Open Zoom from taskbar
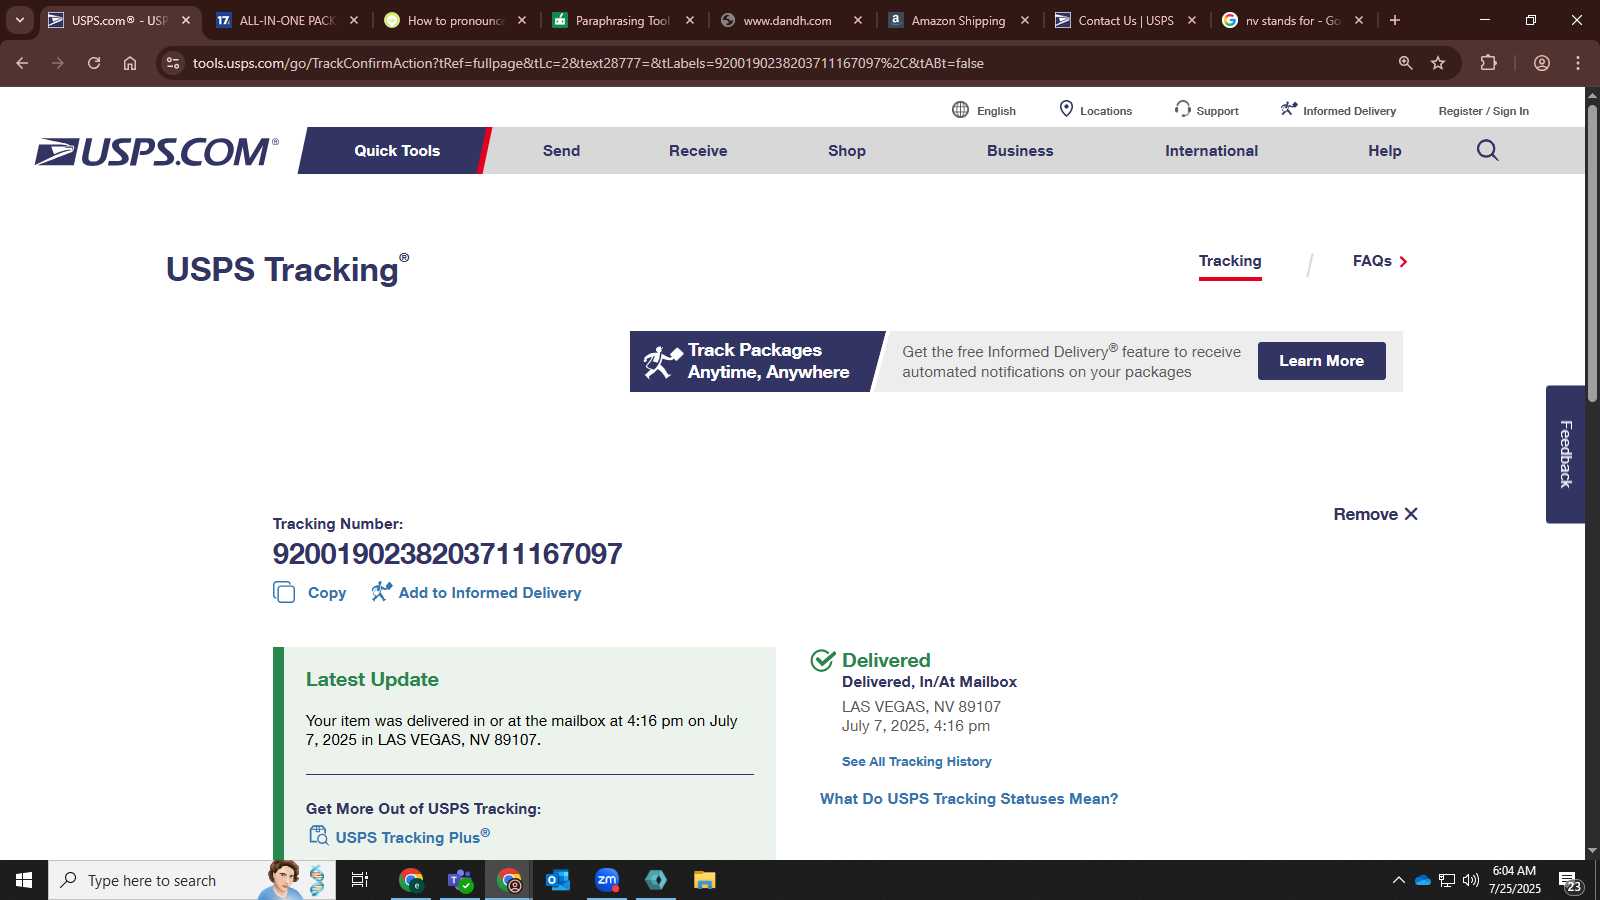Screen dimensions: 1600x900 (607, 880)
